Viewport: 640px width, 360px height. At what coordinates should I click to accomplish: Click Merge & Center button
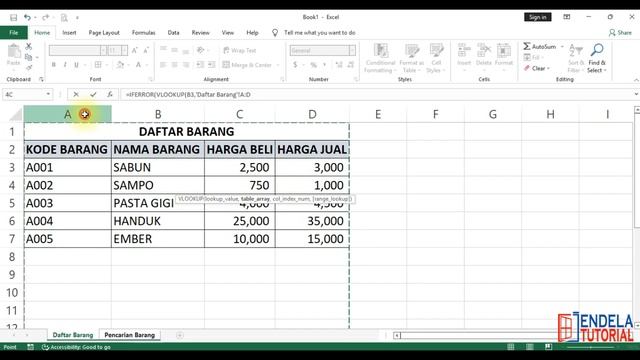click(247, 65)
